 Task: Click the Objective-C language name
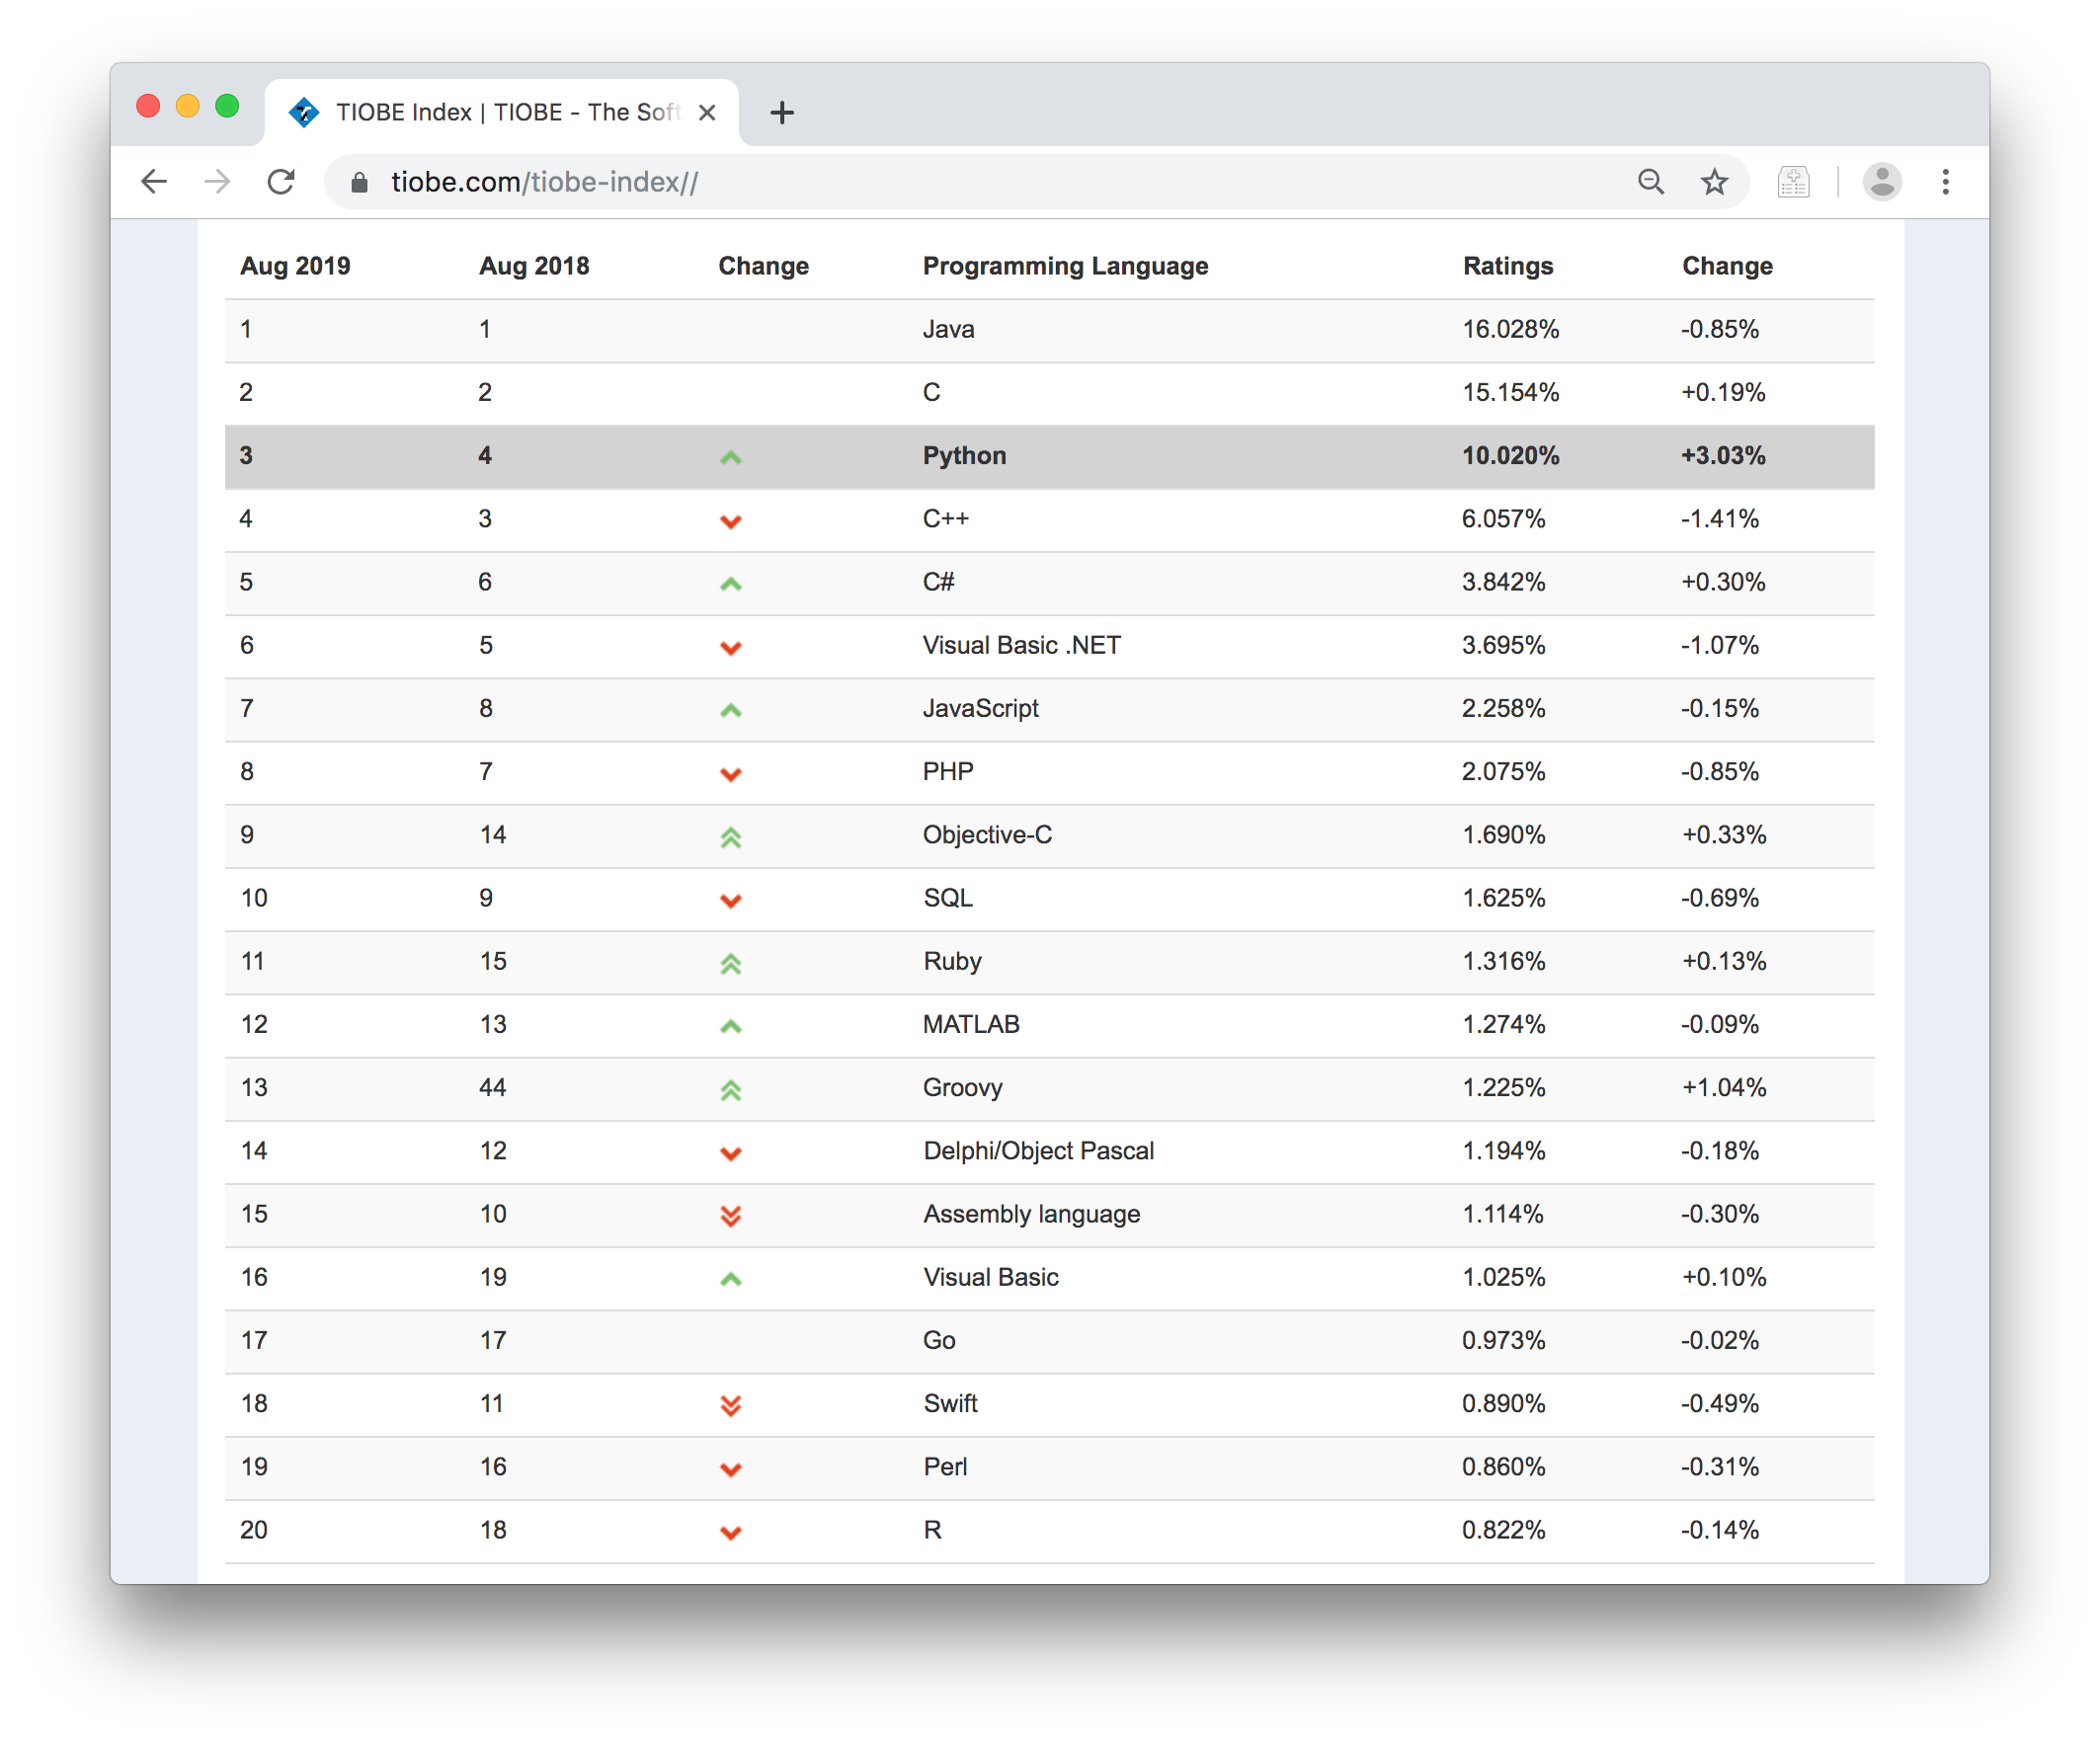(987, 834)
